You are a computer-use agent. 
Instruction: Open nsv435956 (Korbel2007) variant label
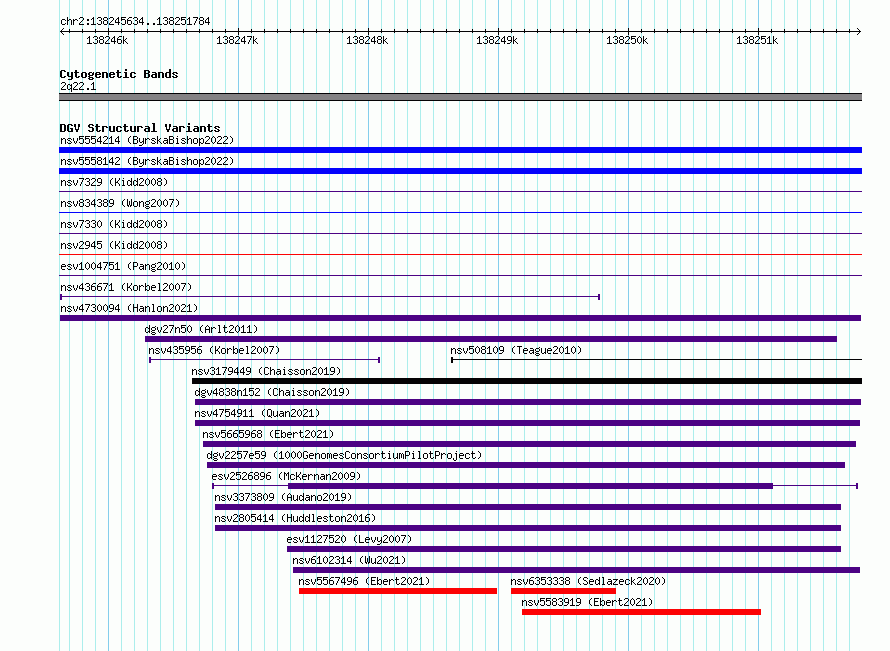(214, 350)
